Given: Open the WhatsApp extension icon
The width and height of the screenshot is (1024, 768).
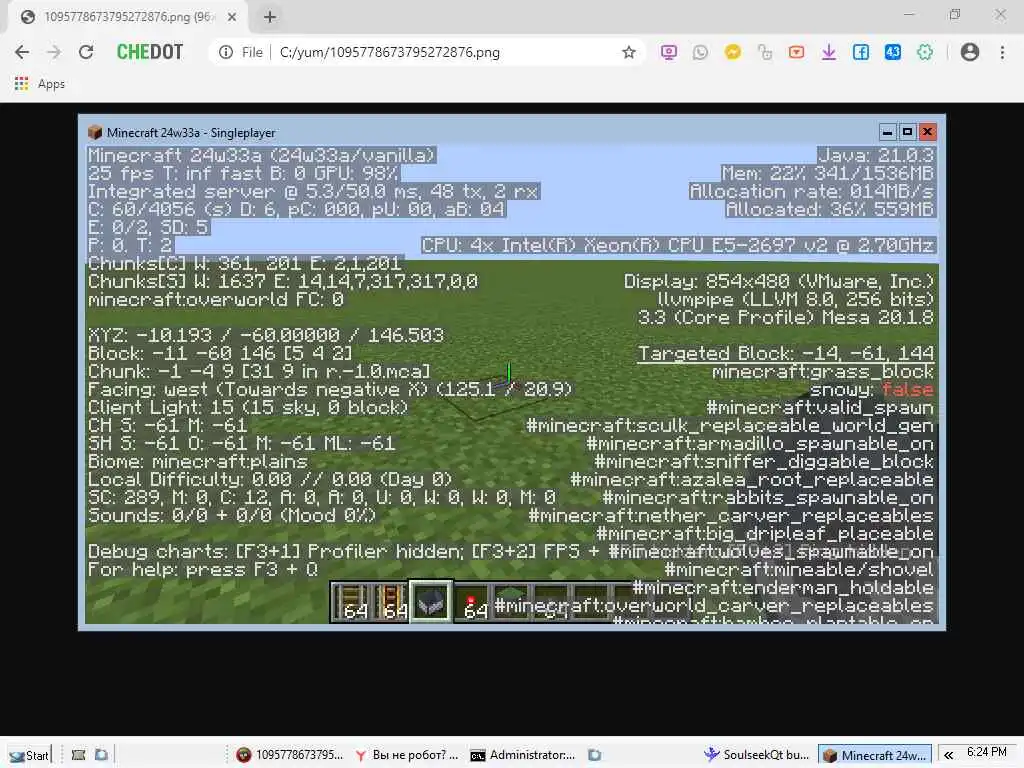Looking at the screenshot, I should (x=700, y=52).
